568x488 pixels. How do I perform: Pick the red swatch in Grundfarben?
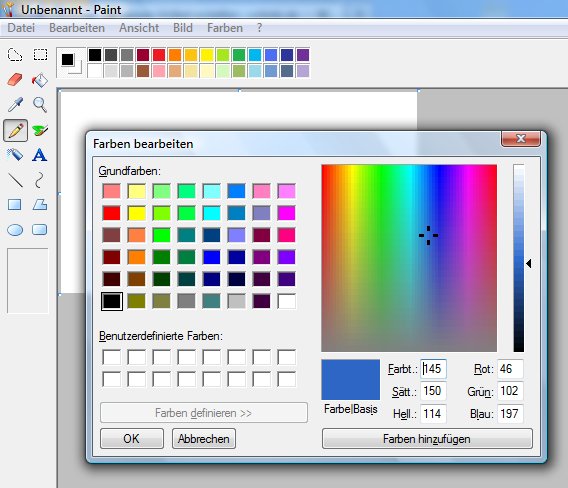pos(111,213)
